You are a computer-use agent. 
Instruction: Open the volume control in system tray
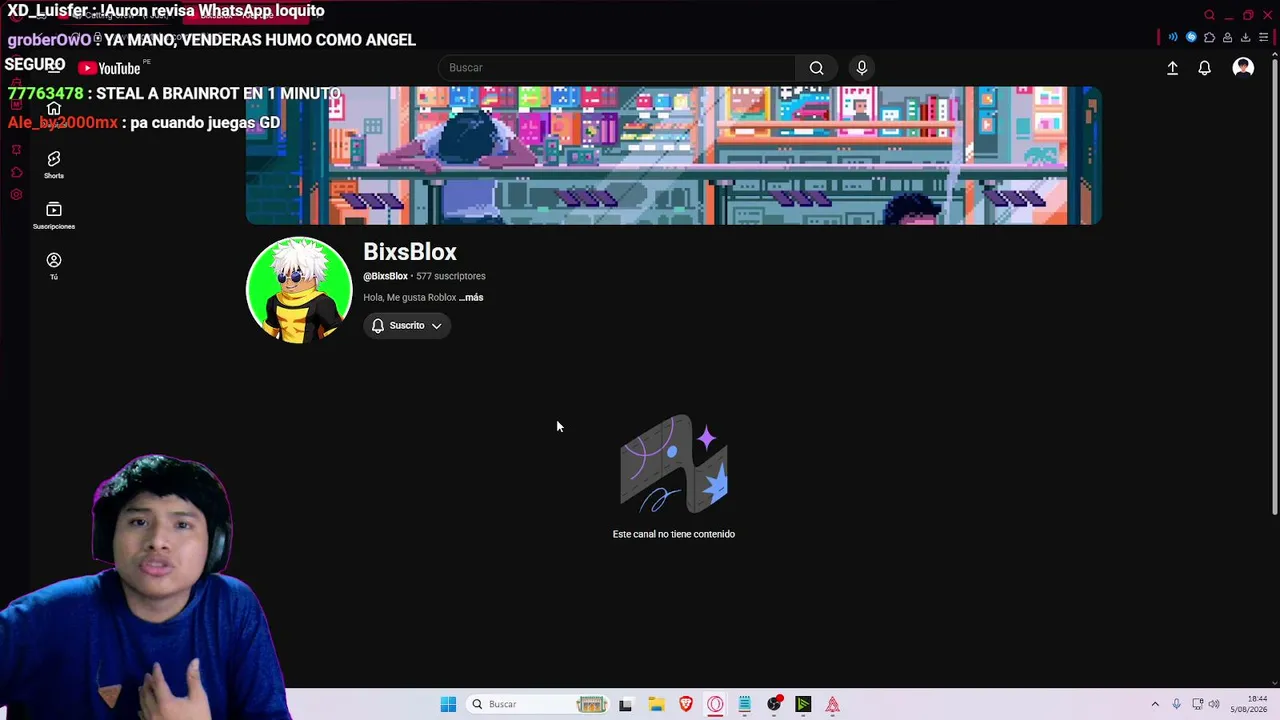(x=1214, y=704)
